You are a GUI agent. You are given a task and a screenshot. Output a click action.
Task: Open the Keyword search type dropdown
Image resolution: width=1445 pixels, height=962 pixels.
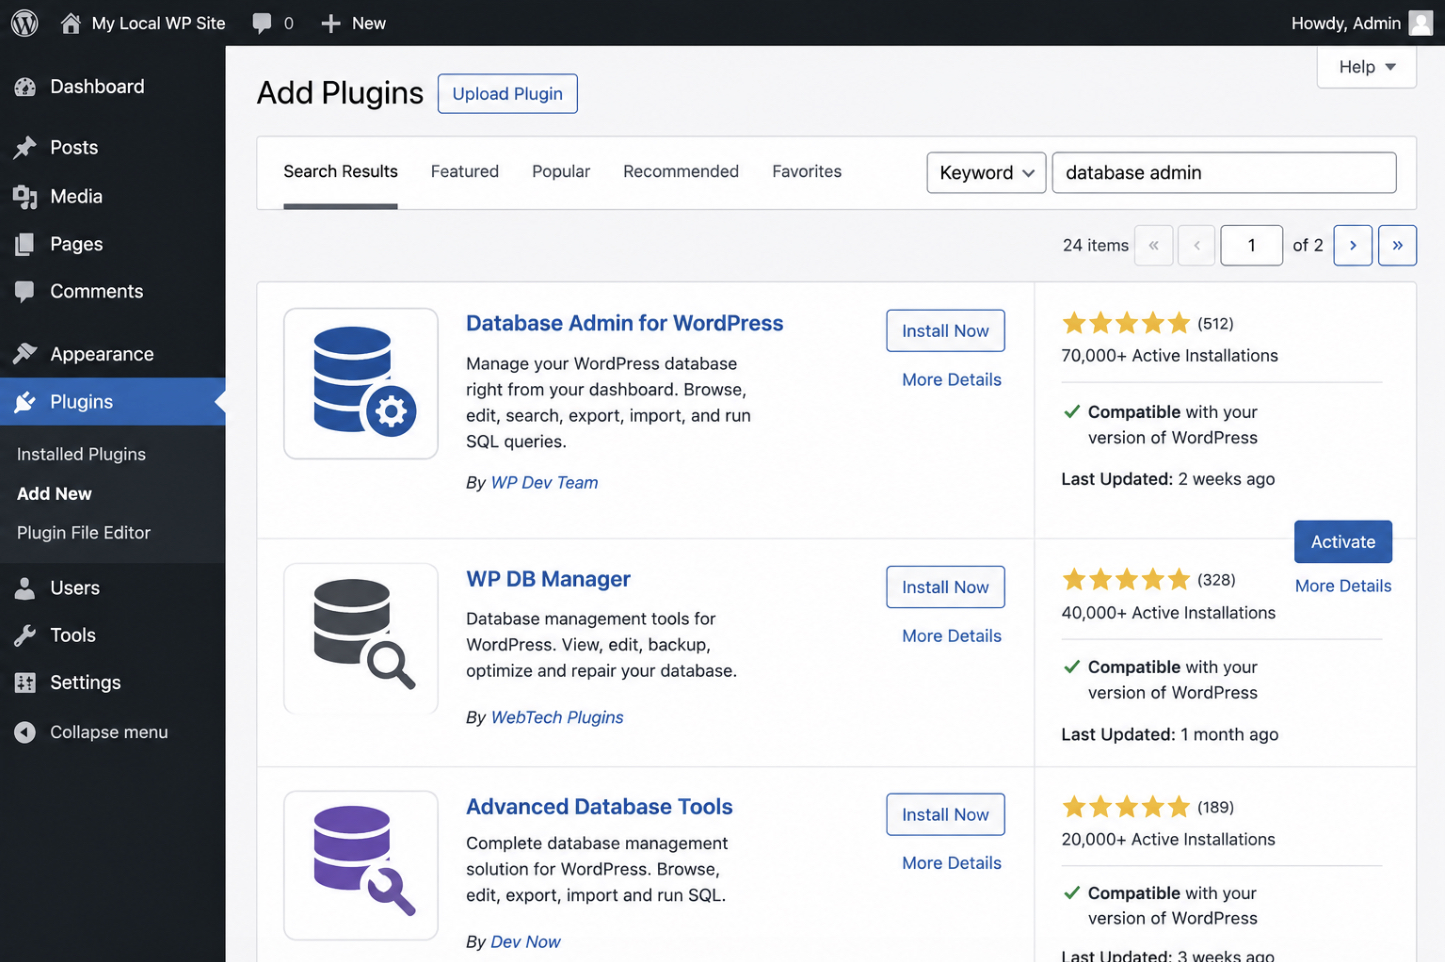point(986,172)
